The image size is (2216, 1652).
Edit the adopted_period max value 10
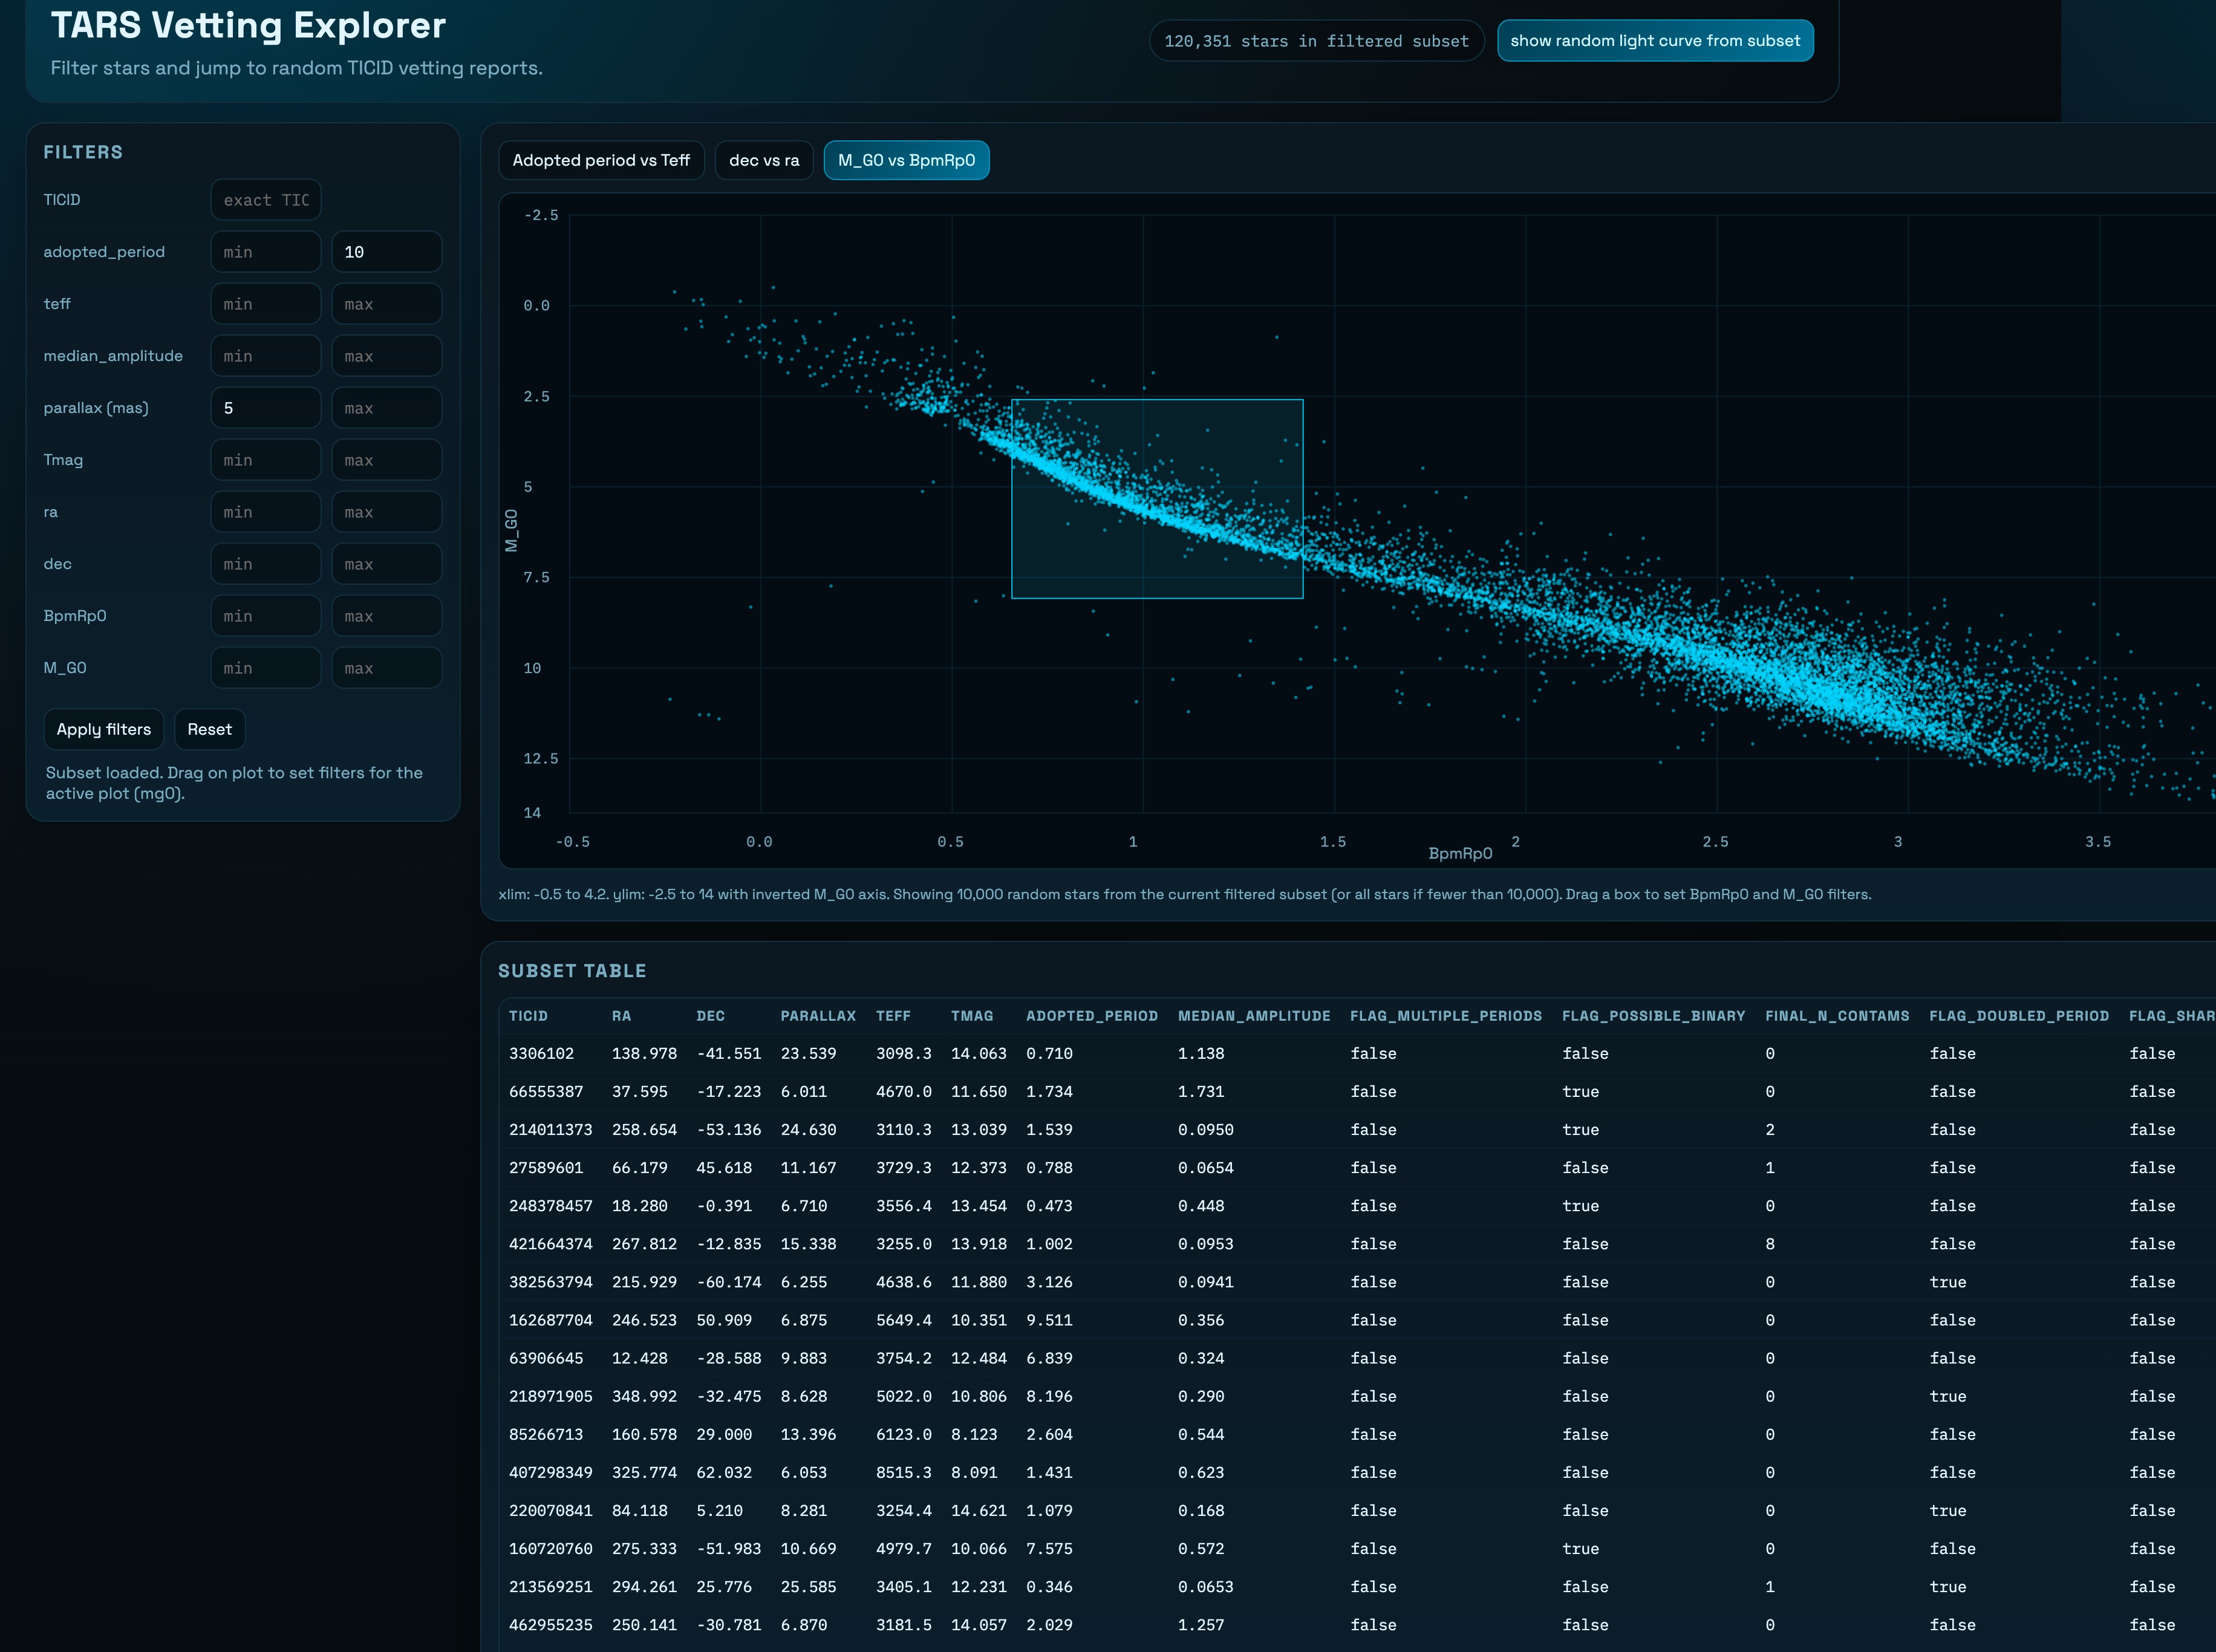coord(386,252)
